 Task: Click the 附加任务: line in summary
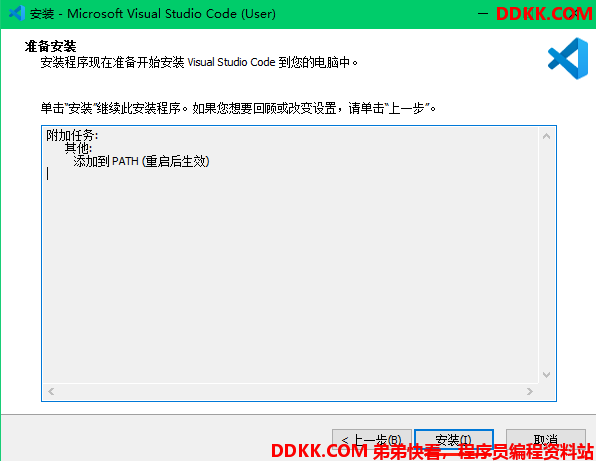click(72, 135)
